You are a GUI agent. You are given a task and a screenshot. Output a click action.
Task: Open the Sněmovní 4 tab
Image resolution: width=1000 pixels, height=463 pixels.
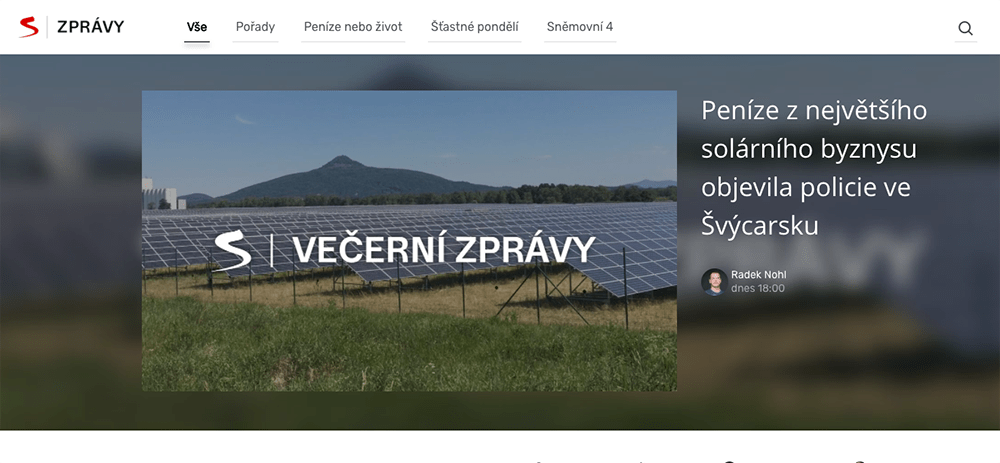tap(580, 27)
